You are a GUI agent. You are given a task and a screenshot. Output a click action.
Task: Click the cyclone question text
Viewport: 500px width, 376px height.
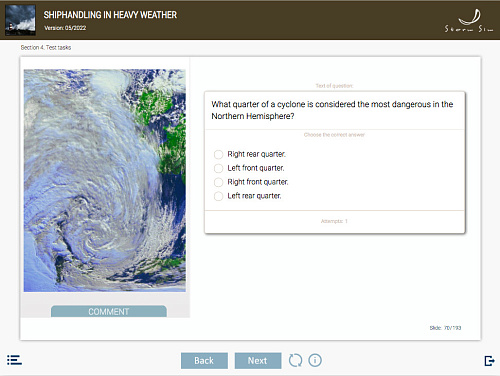pos(332,110)
